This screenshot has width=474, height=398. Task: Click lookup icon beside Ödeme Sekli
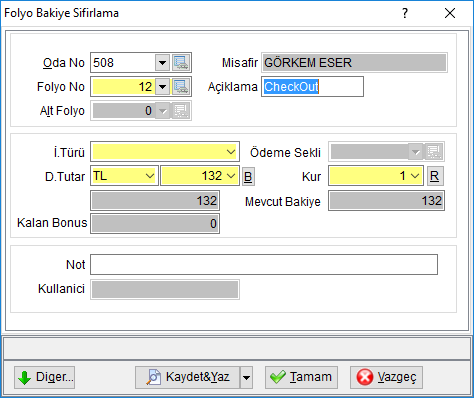(434, 152)
